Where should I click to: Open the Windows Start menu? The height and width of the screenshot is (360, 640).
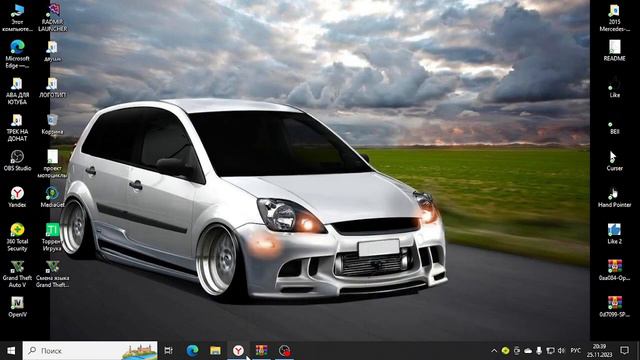tap(11, 350)
